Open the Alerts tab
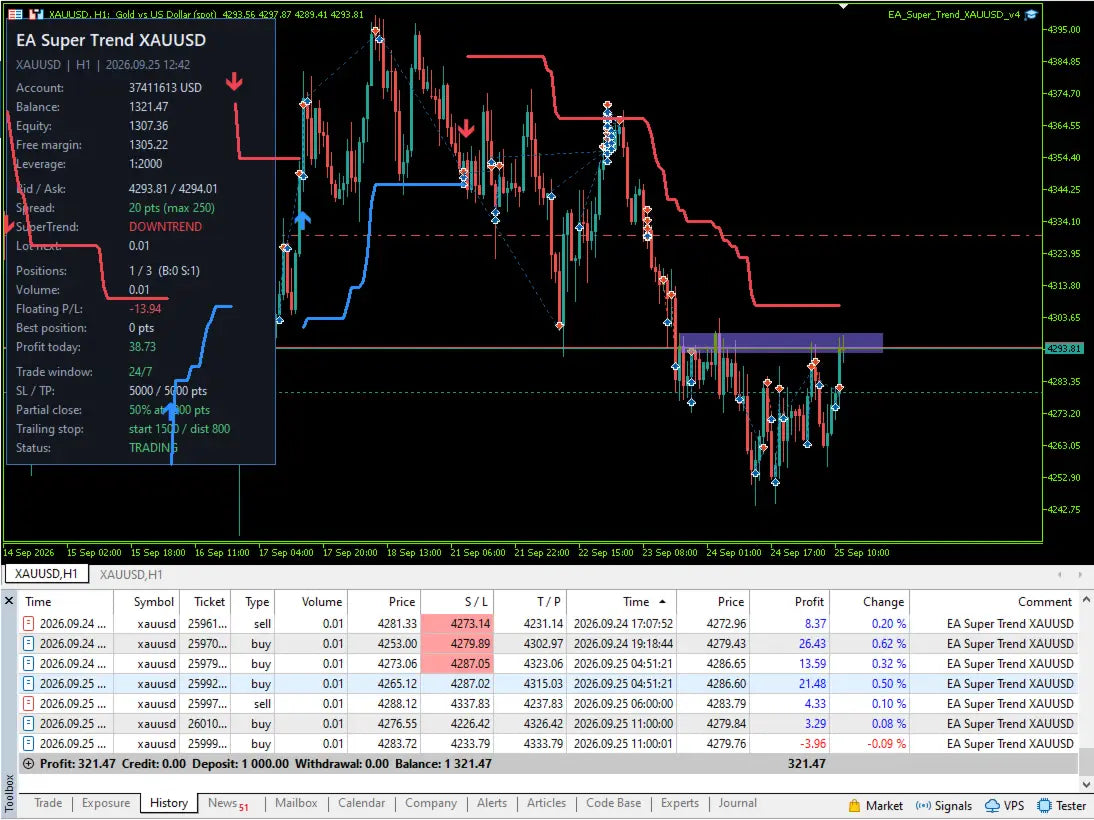 (492, 803)
